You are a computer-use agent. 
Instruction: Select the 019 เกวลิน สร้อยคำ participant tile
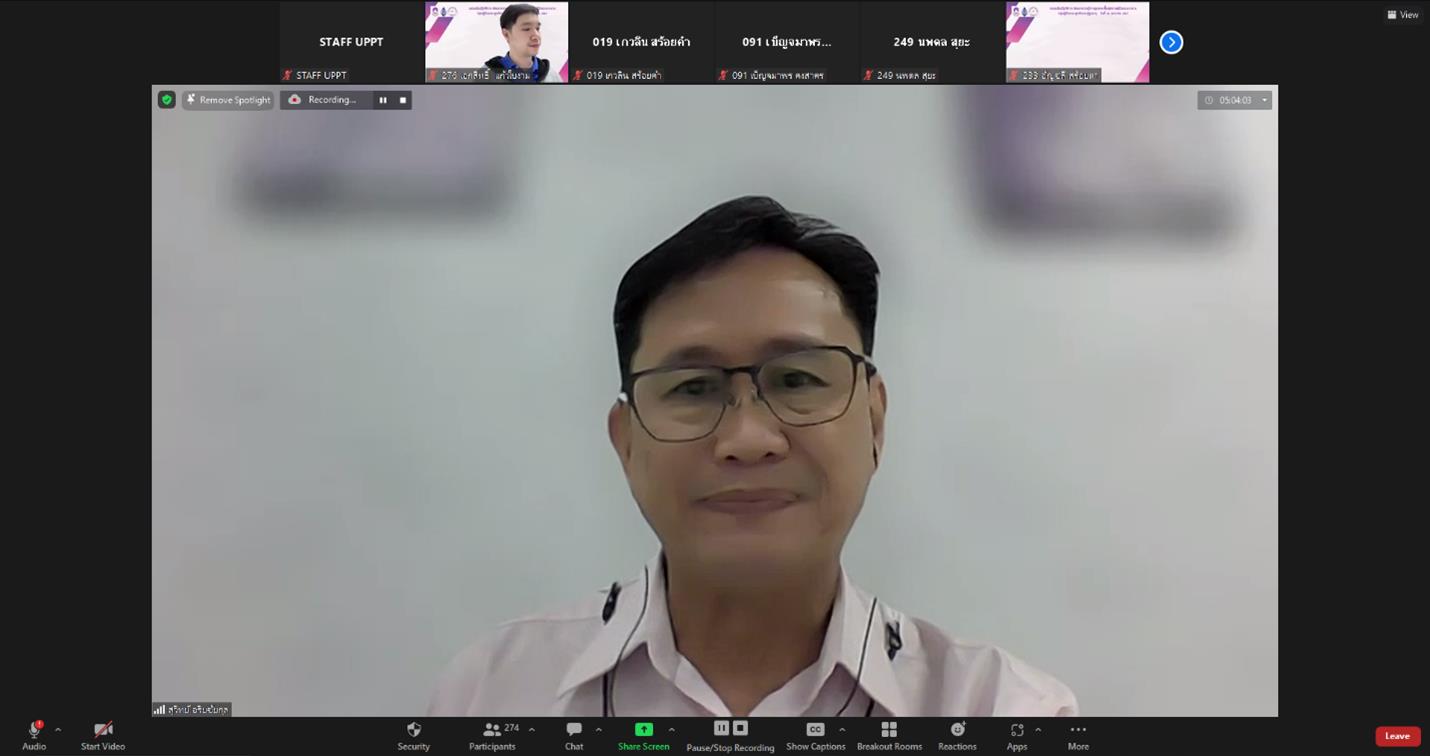tap(641, 42)
